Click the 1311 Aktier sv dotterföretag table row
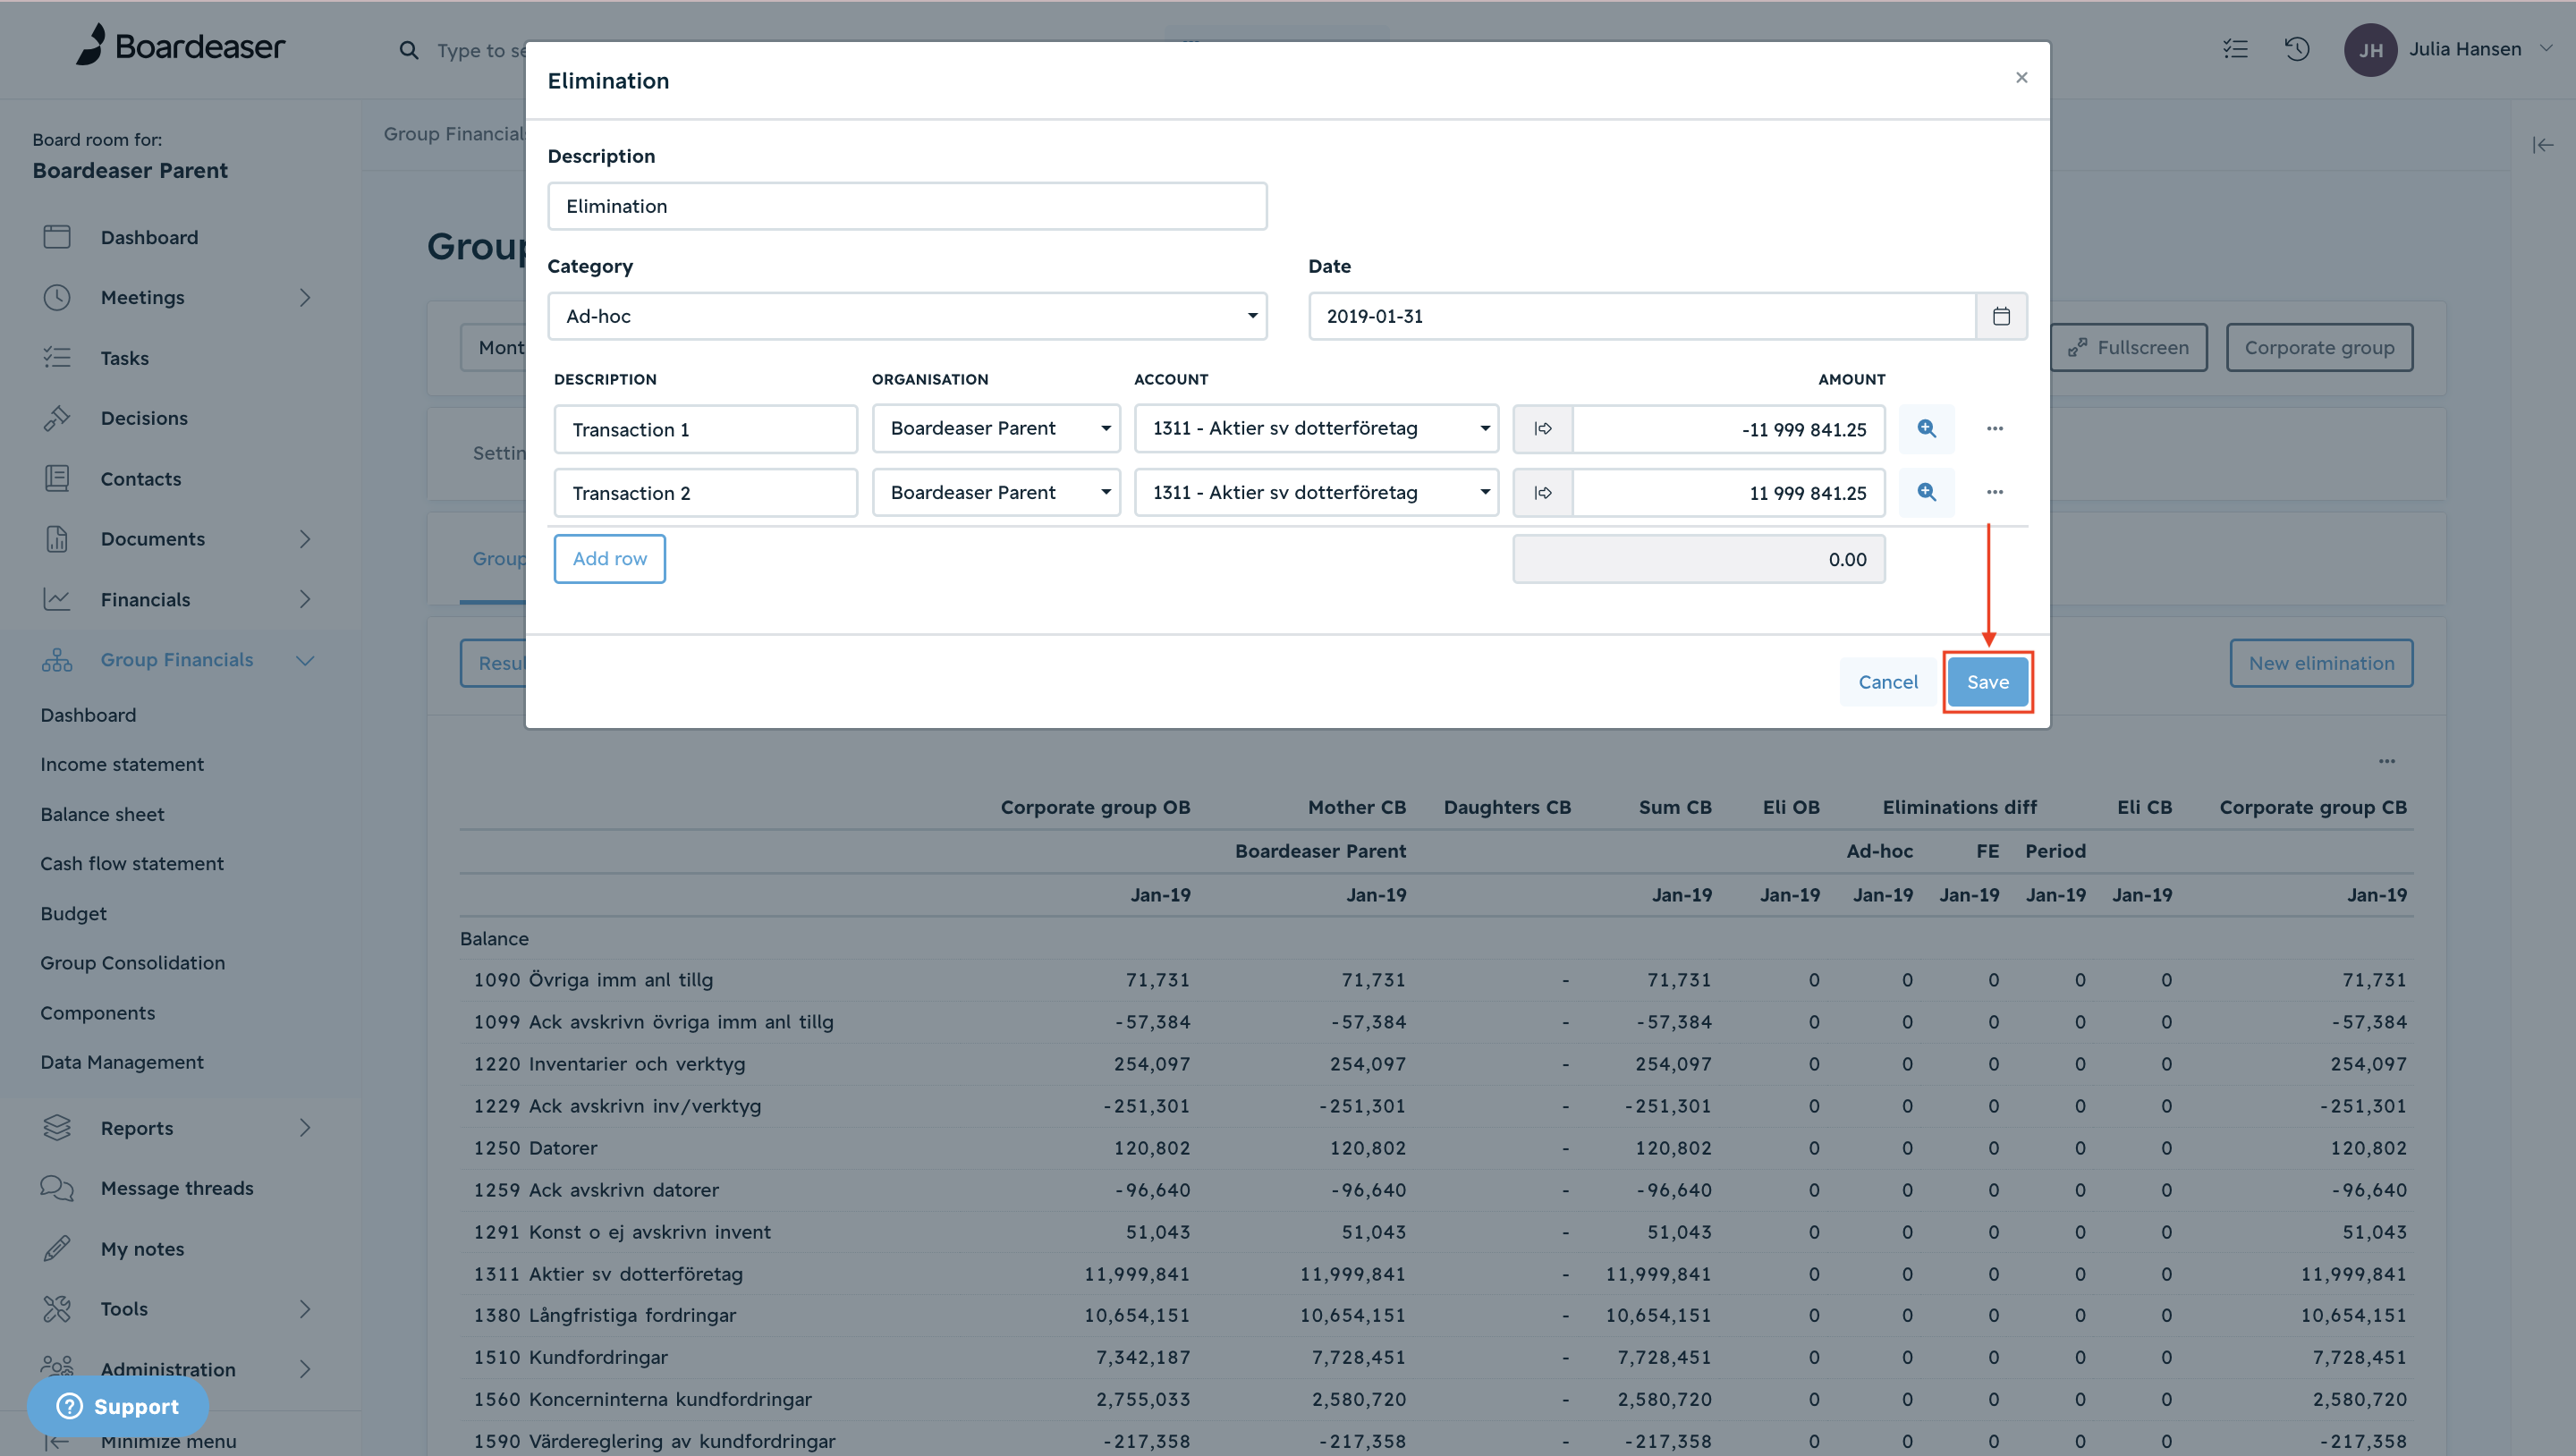Image resolution: width=2576 pixels, height=1456 pixels. (1436, 1274)
